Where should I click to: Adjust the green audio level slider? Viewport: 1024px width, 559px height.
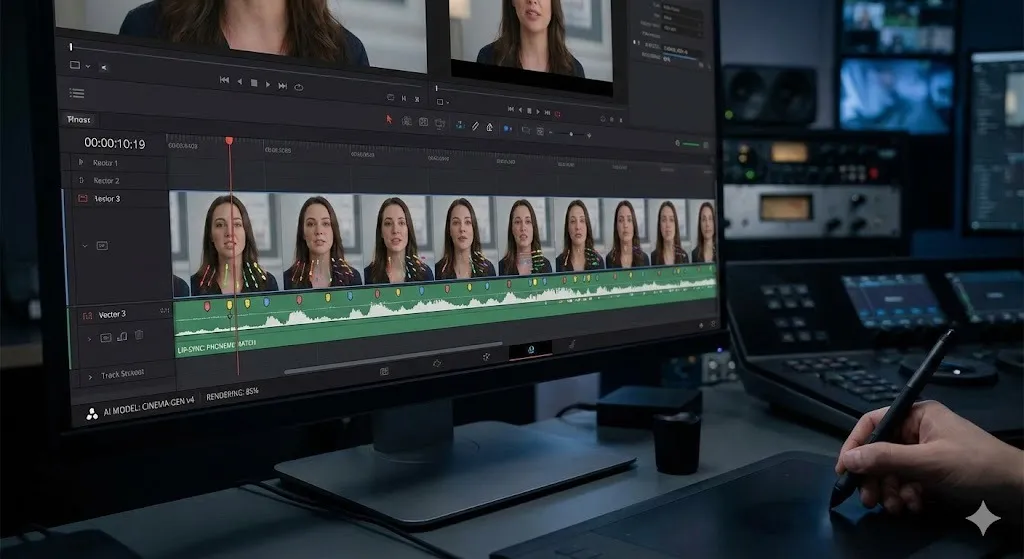tap(690, 144)
